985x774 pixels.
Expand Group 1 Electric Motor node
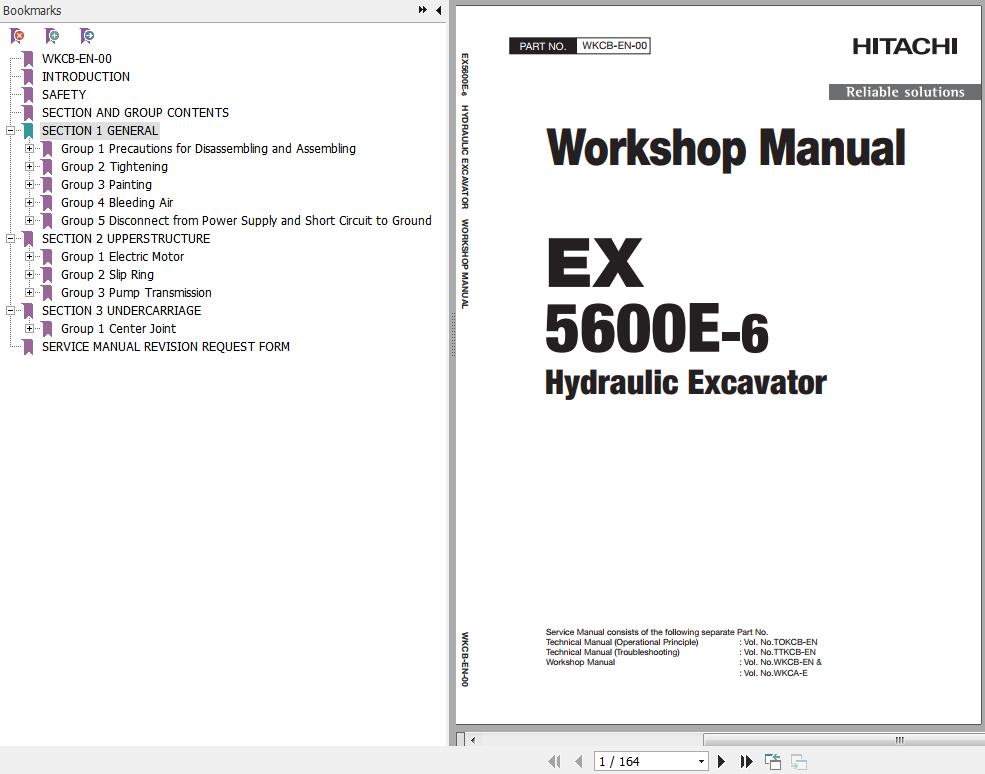coord(29,256)
